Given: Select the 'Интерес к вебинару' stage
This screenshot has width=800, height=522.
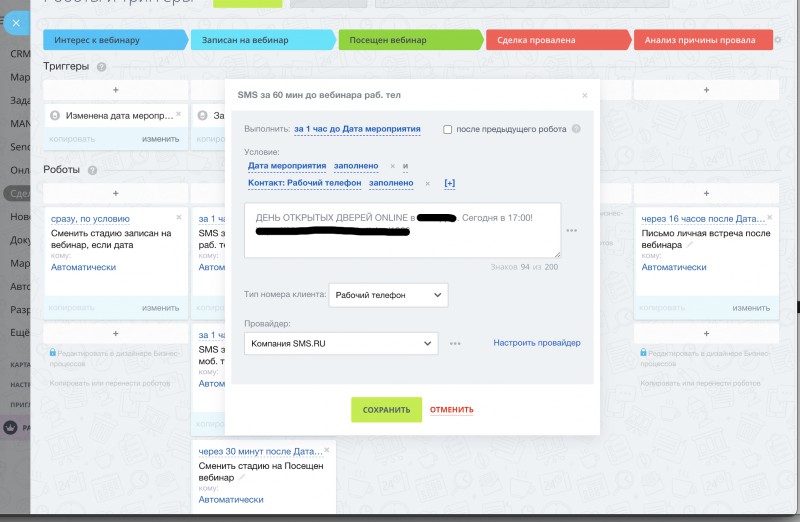Looking at the screenshot, I should click(x=115, y=40).
